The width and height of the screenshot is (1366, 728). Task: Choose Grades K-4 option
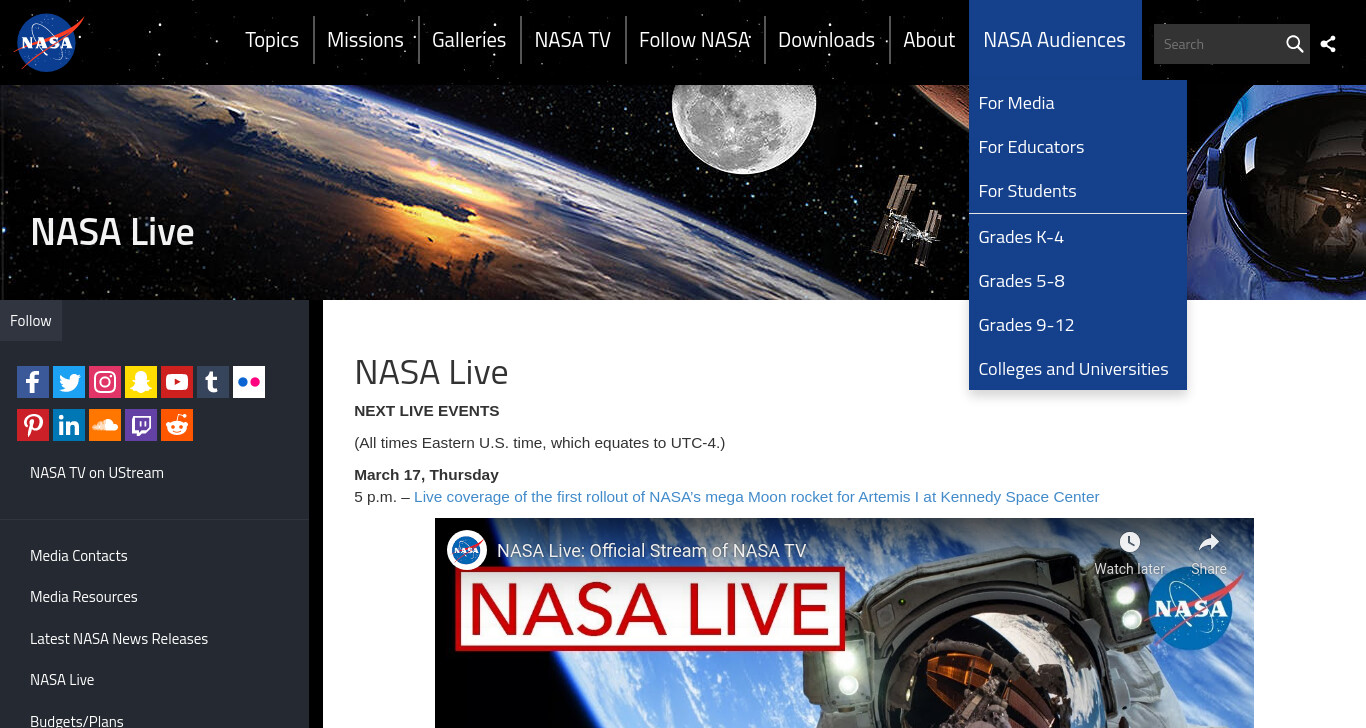point(1078,237)
